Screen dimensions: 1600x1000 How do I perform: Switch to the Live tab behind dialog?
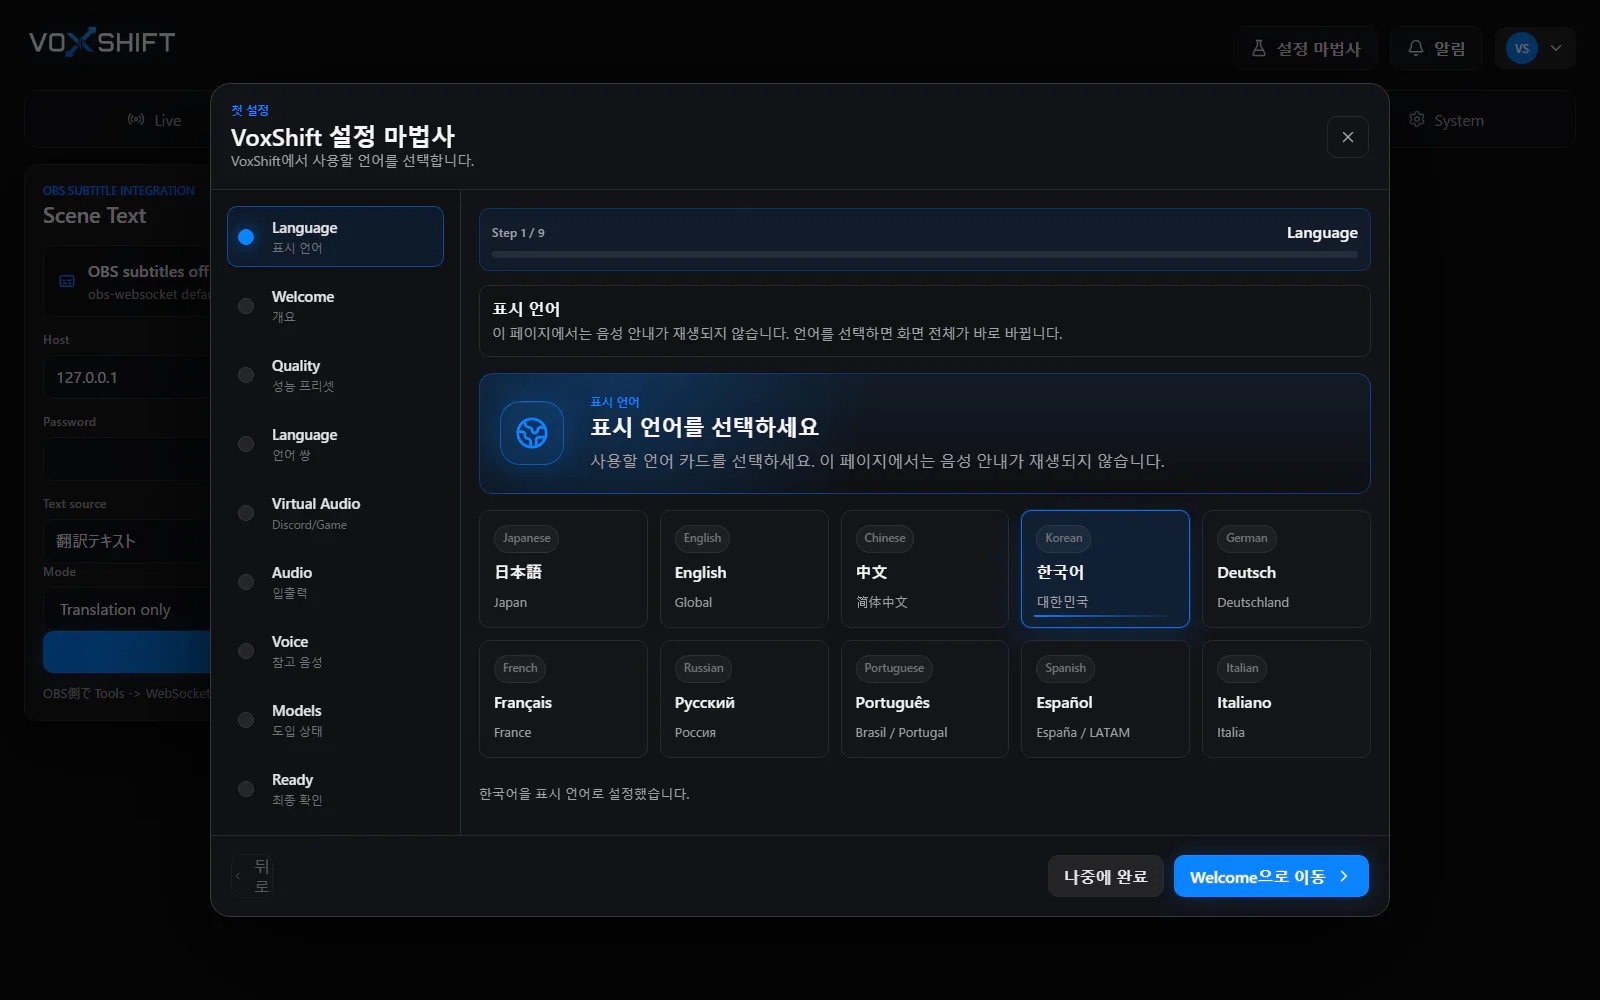[155, 120]
